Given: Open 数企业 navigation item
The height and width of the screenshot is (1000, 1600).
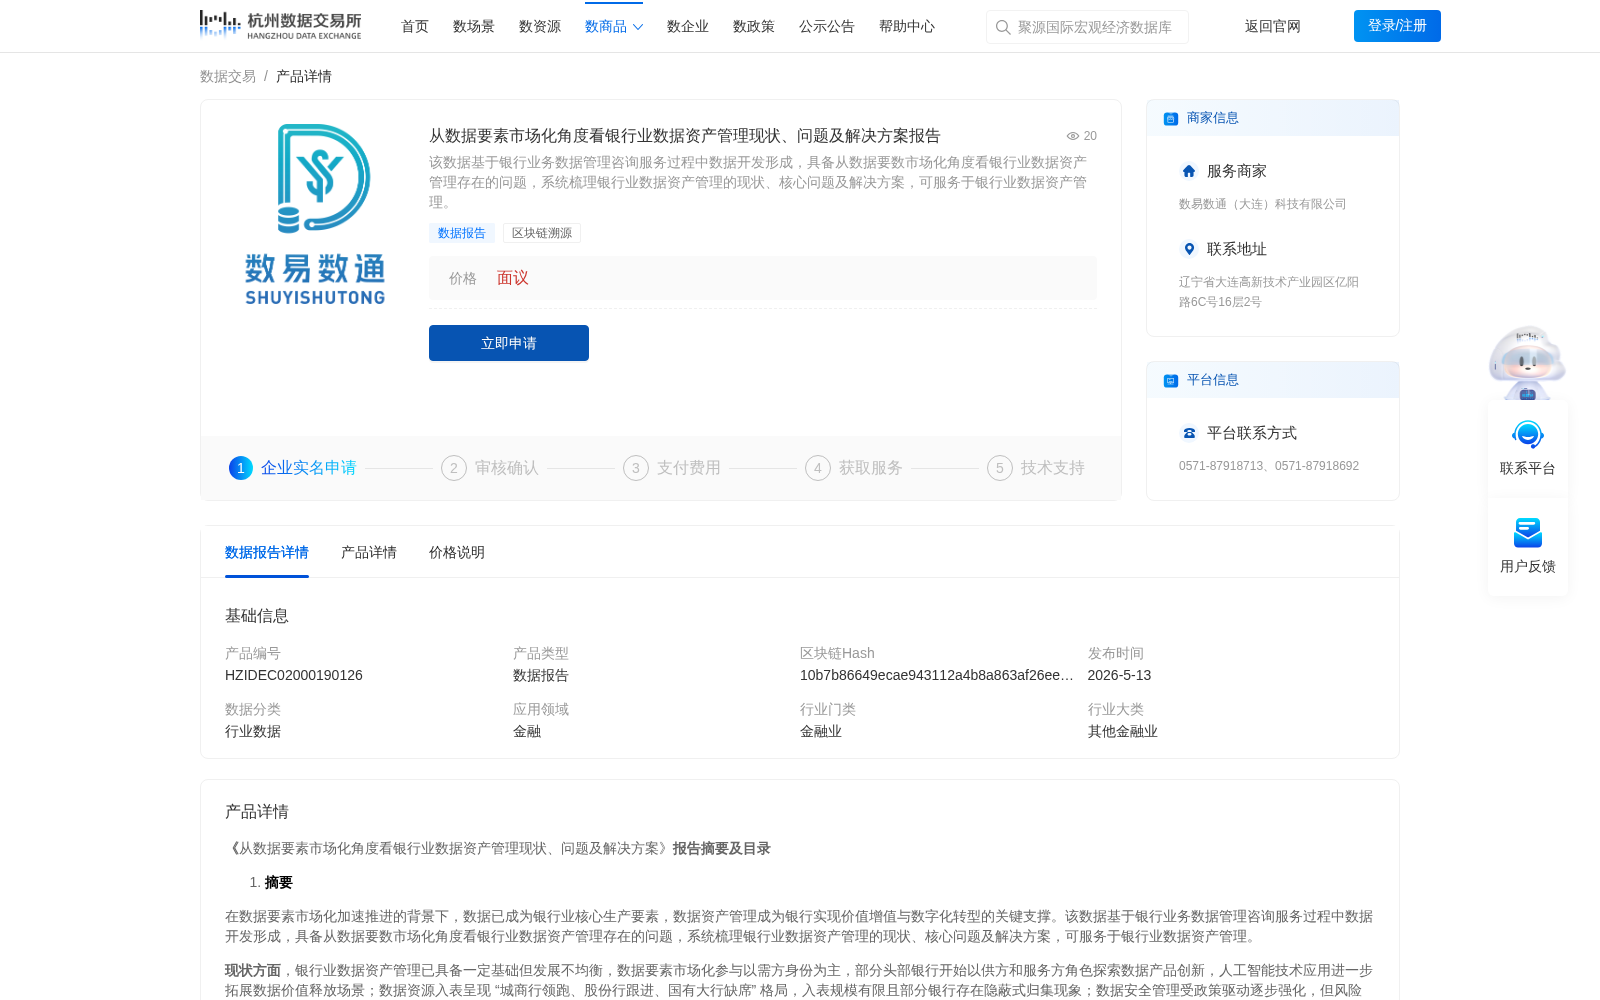Looking at the screenshot, I should (x=688, y=26).
